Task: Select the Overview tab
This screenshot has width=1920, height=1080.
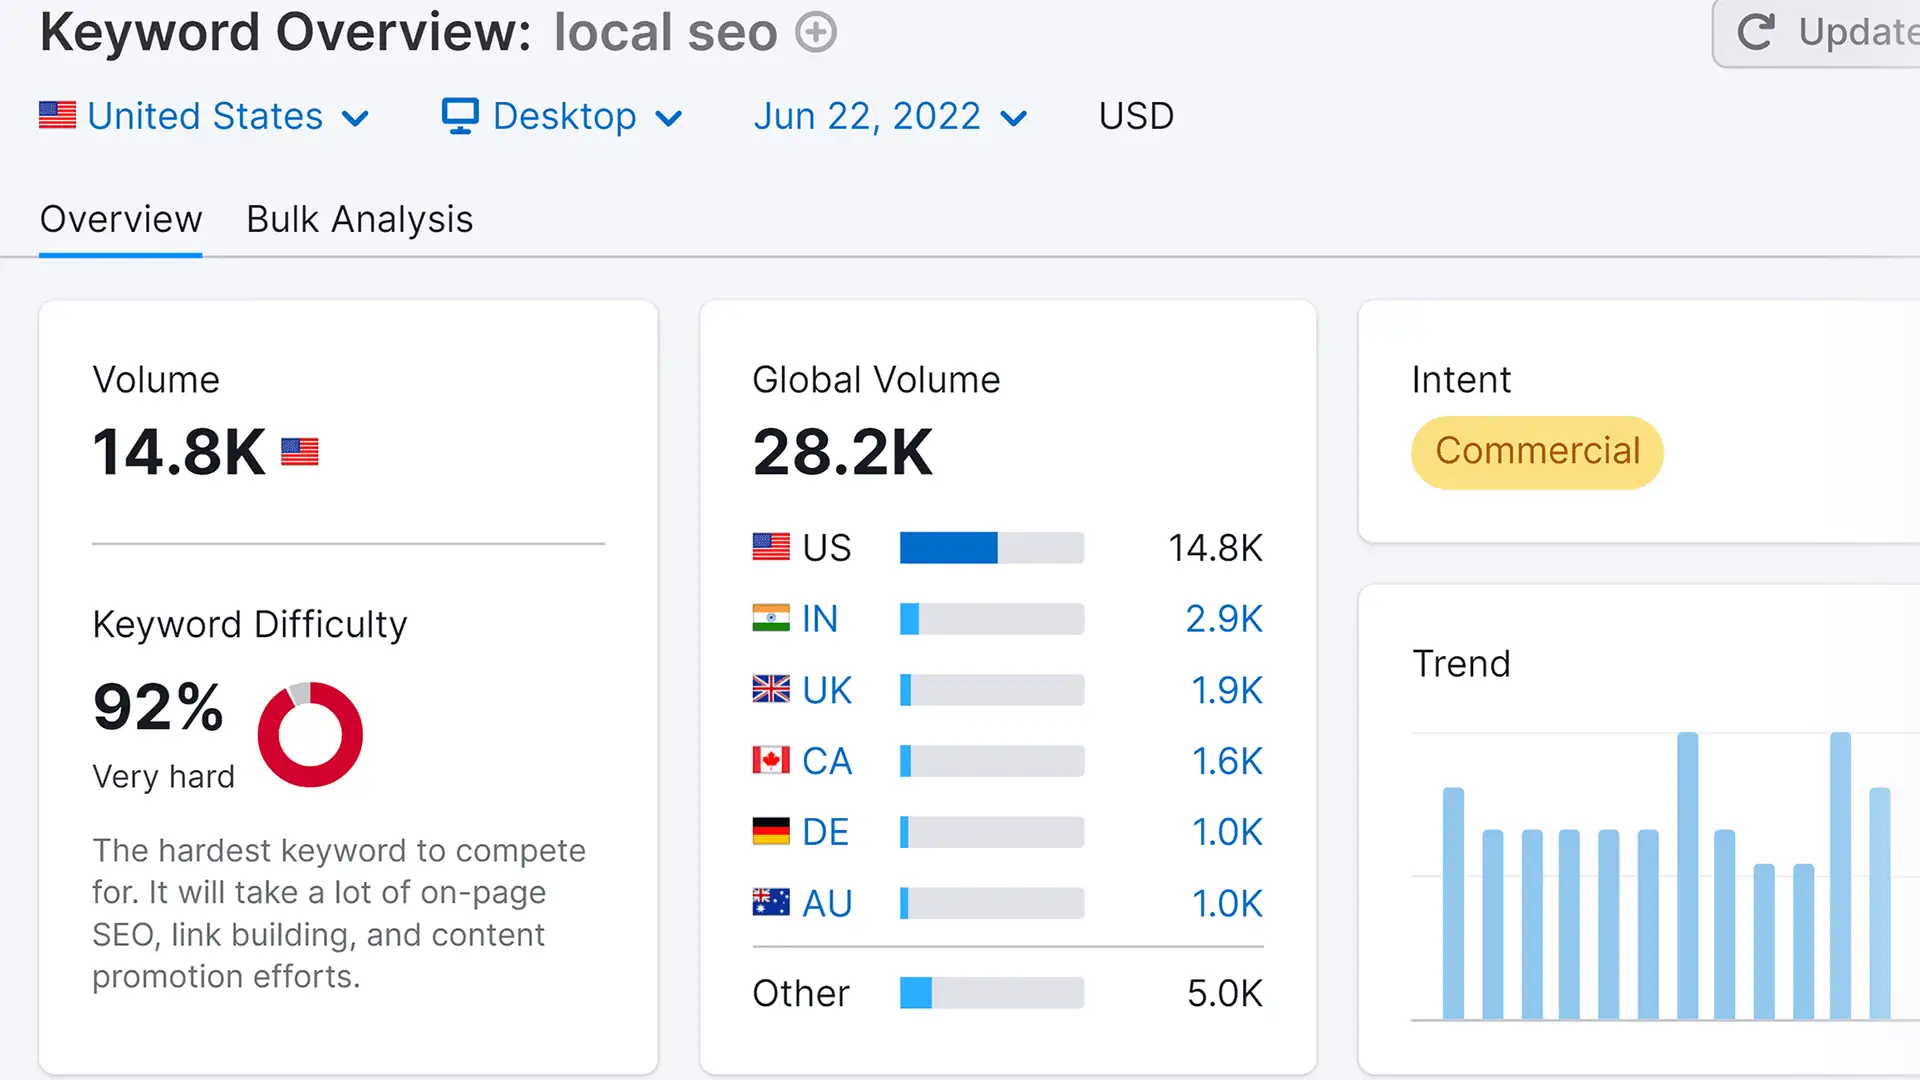Action: 121,219
